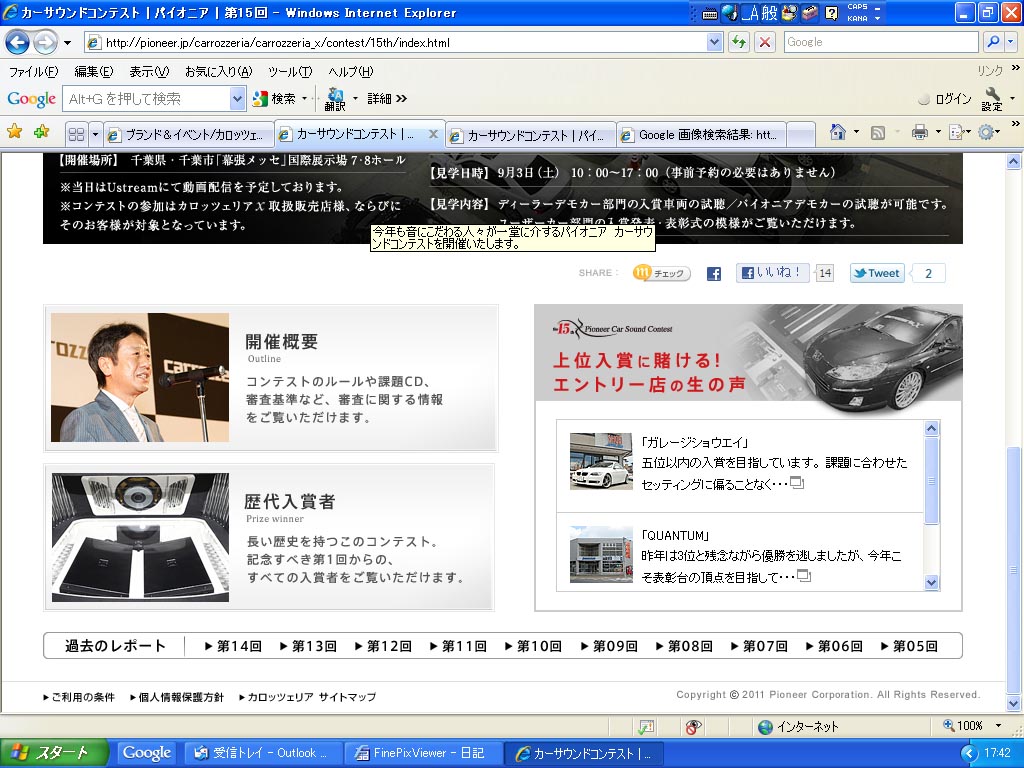Click the Add to Favorites icon
Screen dimensions: 1024x768
pos(41,132)
